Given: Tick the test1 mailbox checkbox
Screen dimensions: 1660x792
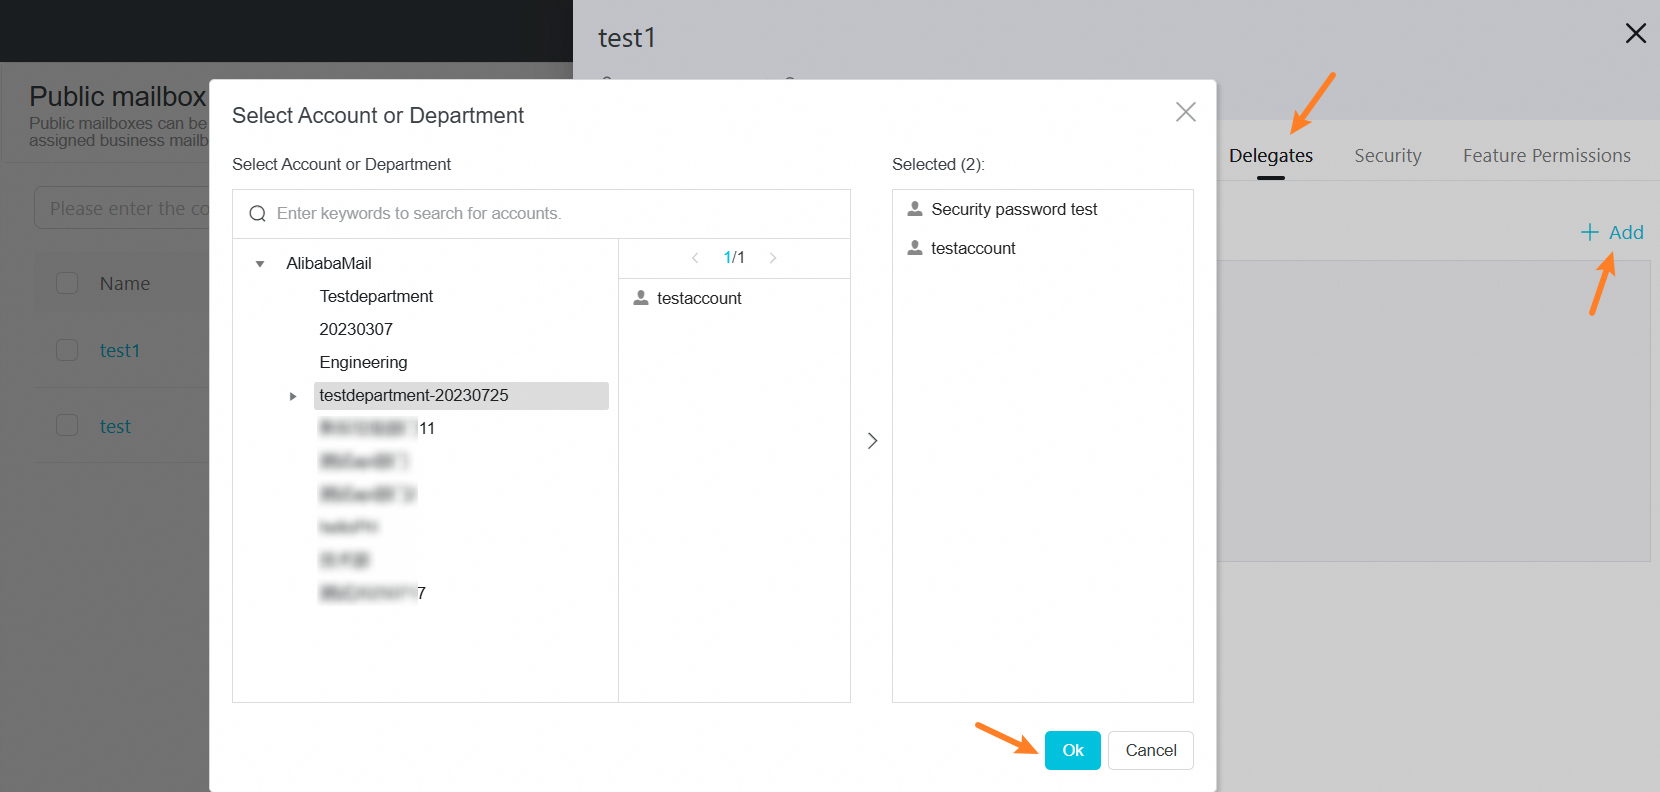Looking at the screenshot, I should point(67,350).
